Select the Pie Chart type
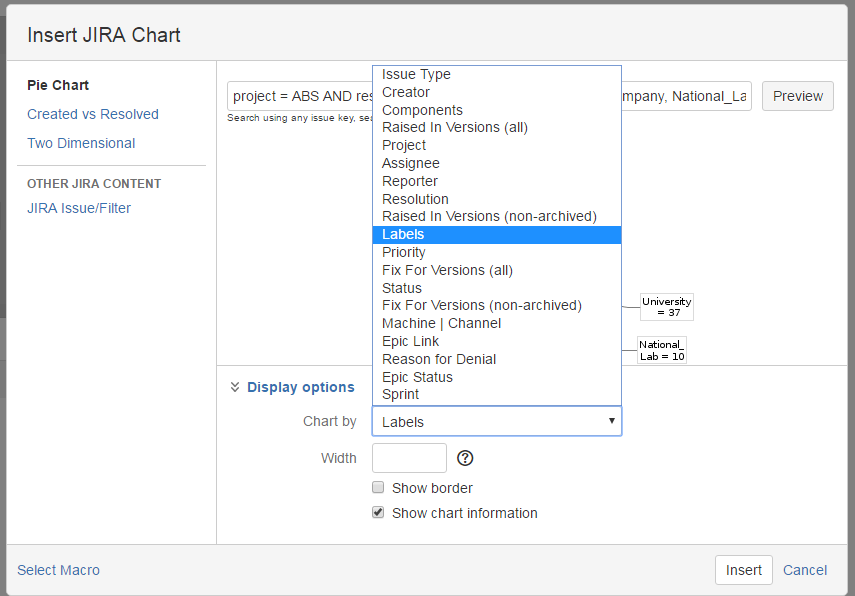Screen dimensions: 855x596 58,85
